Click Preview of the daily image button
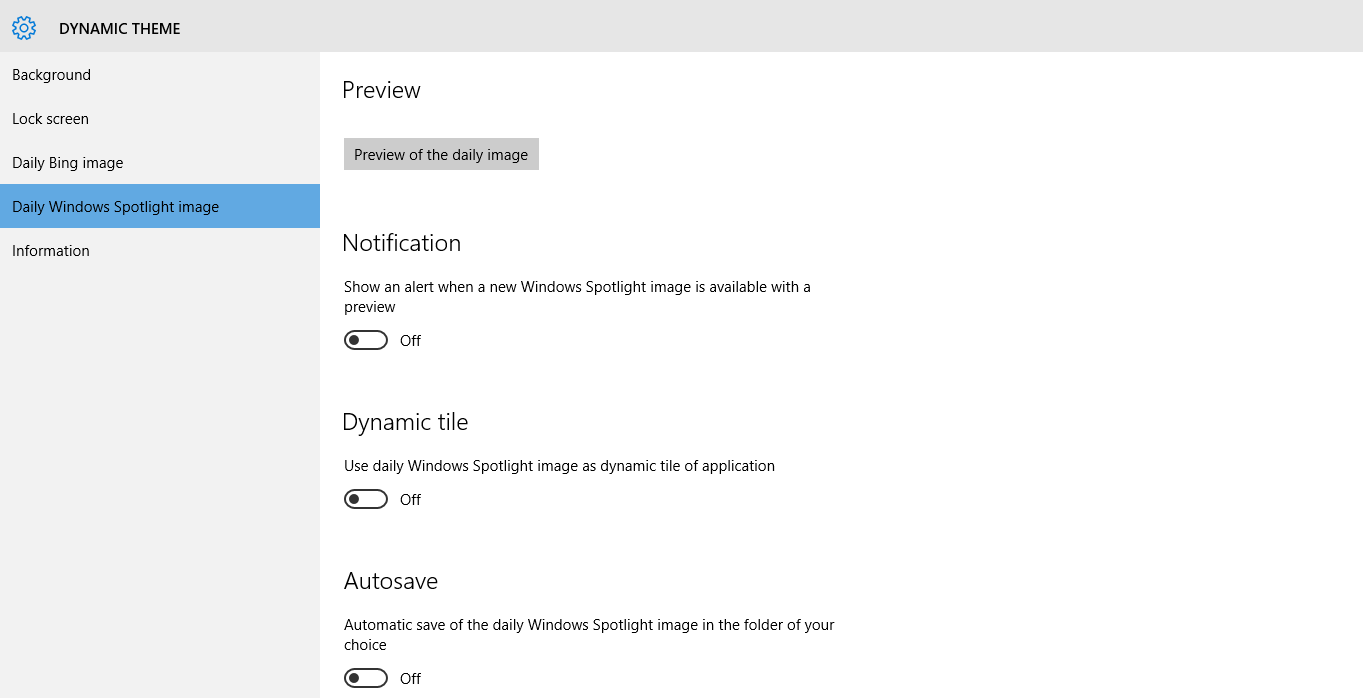 [441, 154]
